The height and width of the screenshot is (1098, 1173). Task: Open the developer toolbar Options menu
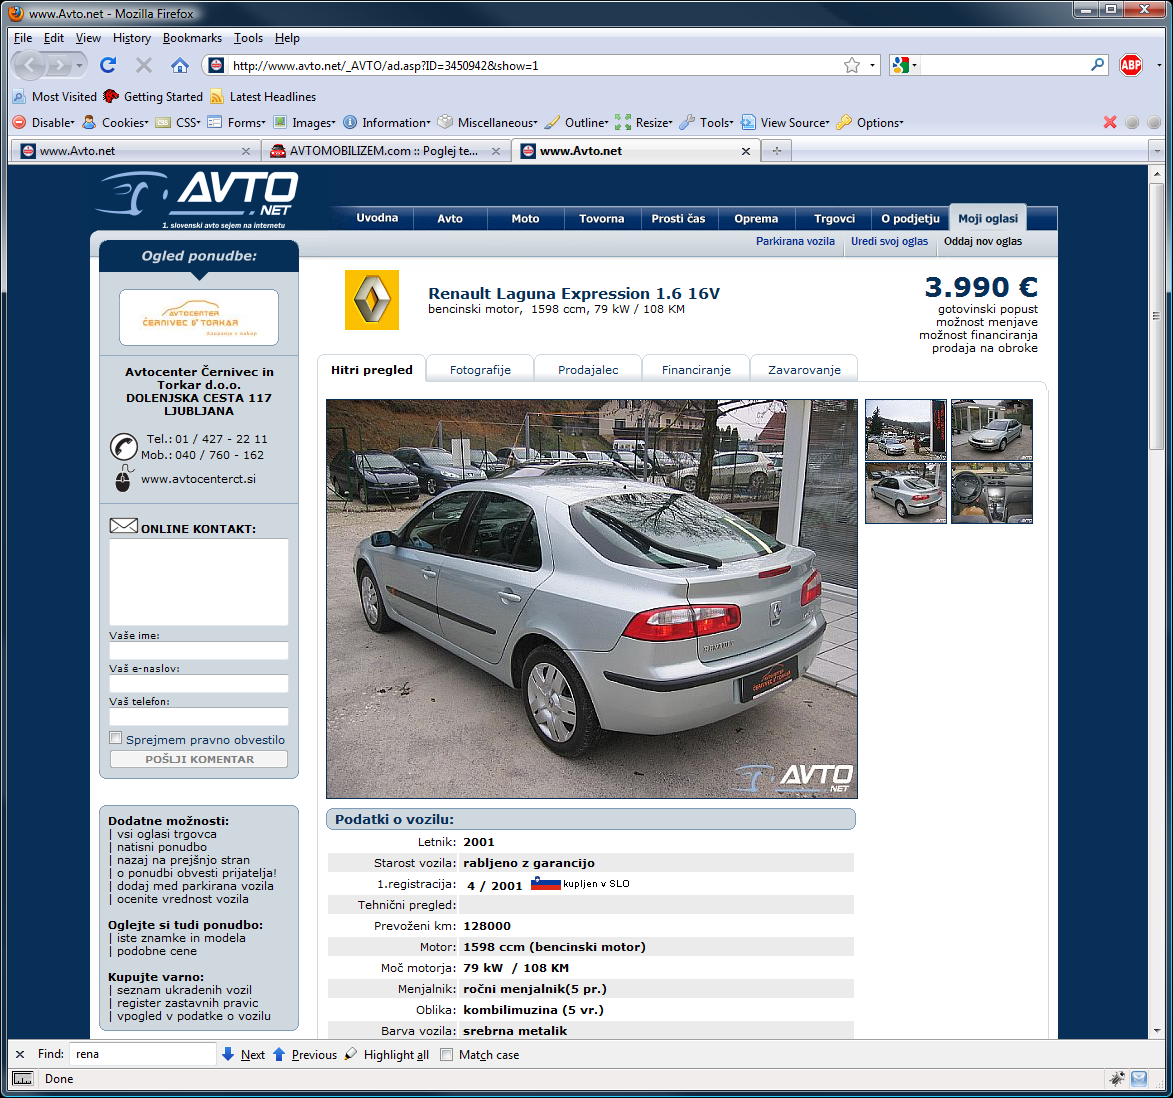[x=870, y=123]
